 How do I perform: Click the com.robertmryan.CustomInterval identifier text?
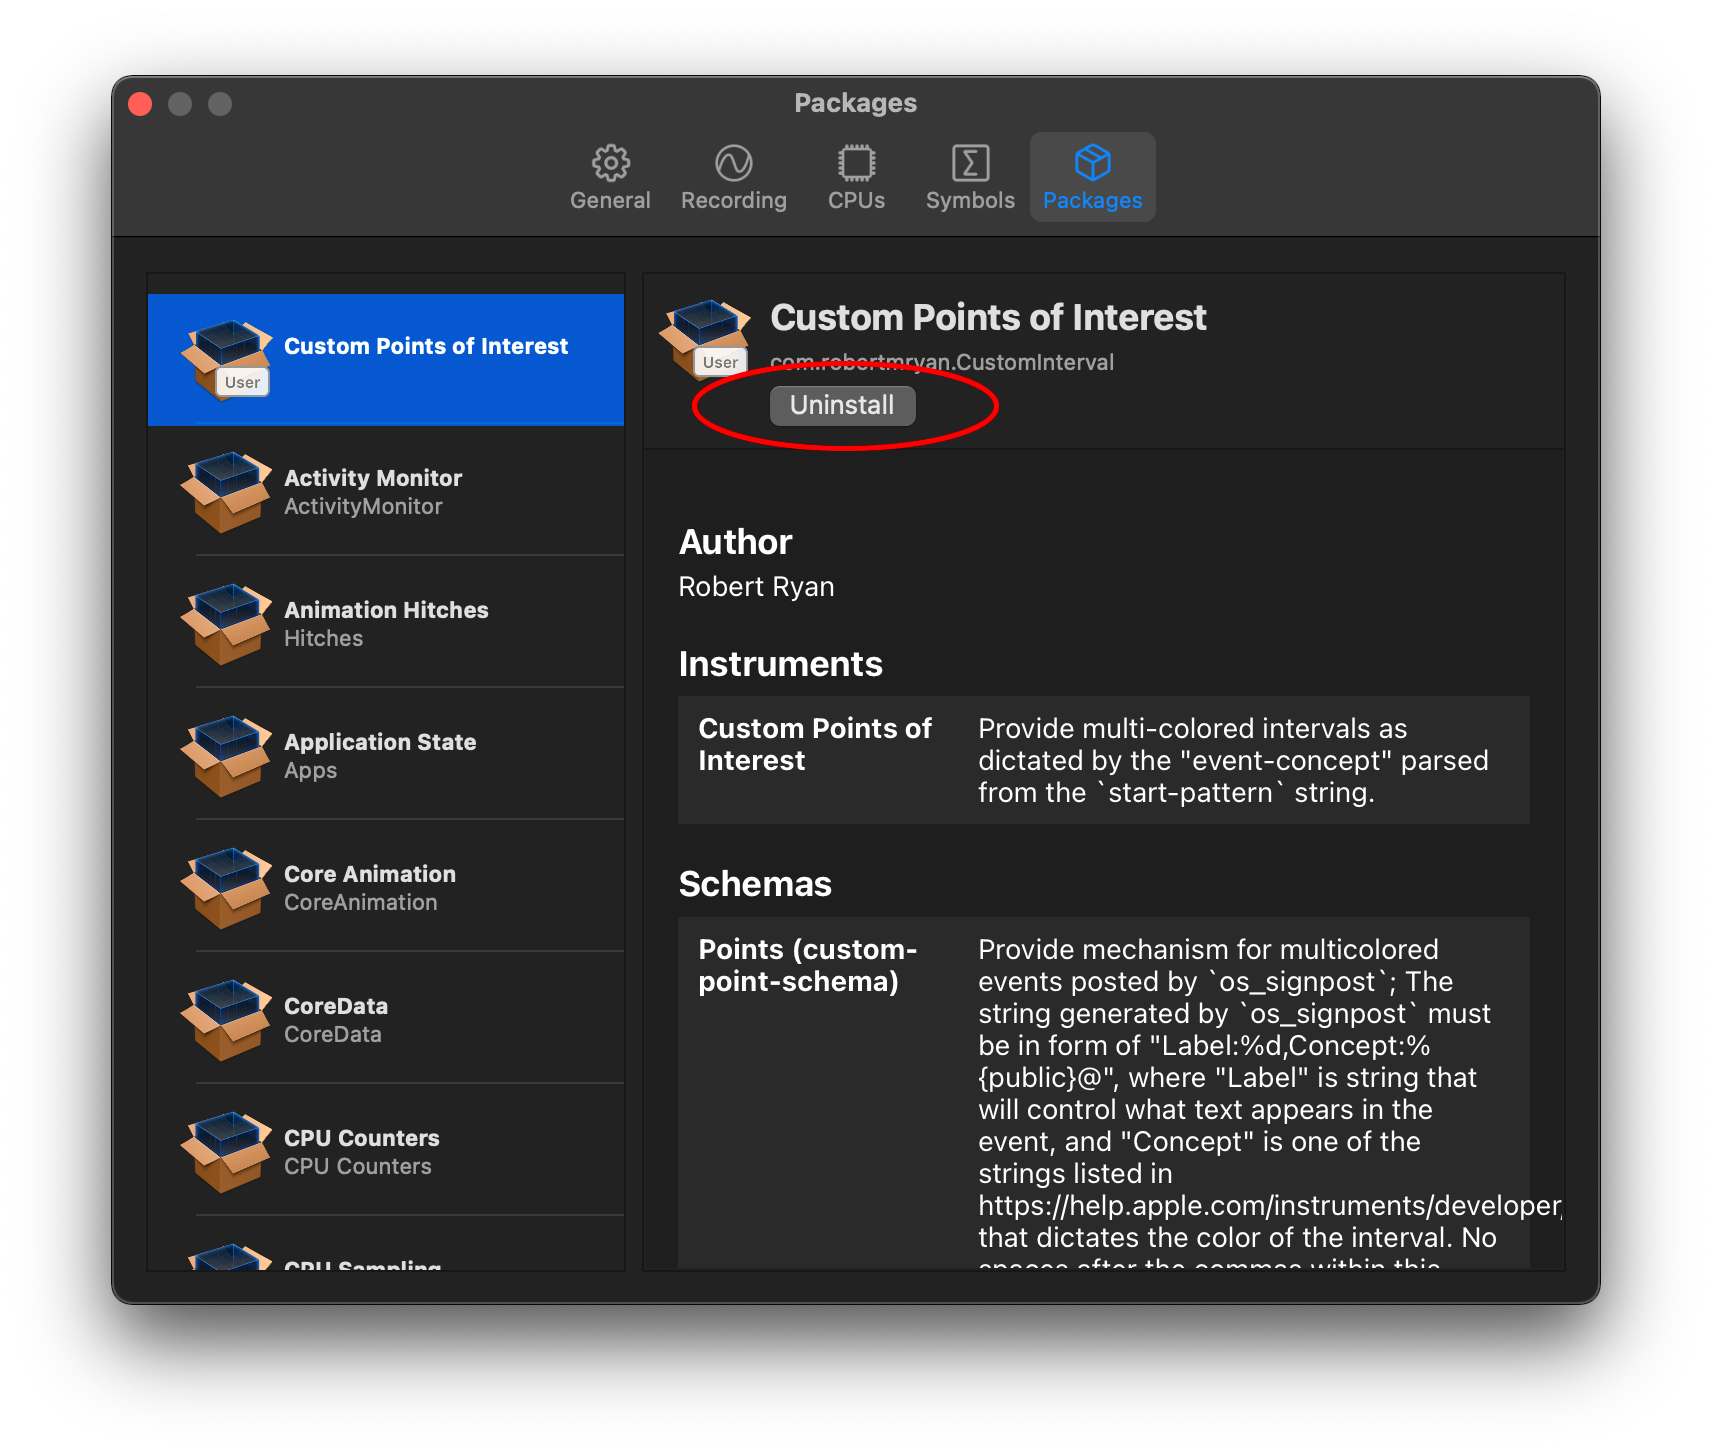pos(942,362)
